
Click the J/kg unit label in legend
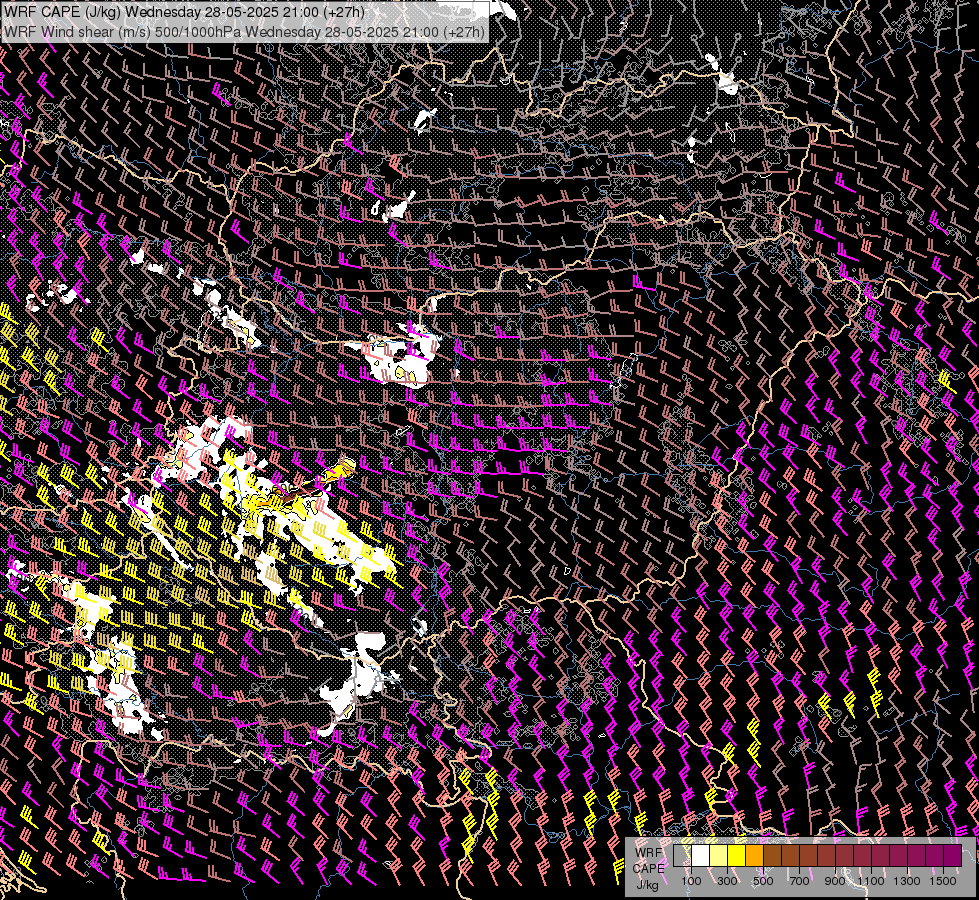coord(647,884)
